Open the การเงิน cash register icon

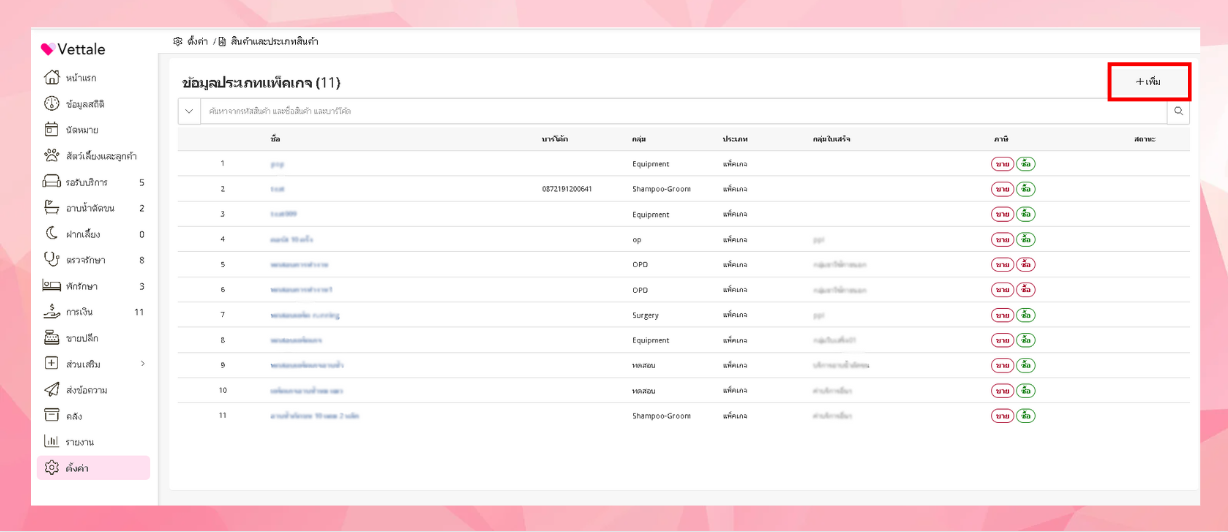point(52,312)
